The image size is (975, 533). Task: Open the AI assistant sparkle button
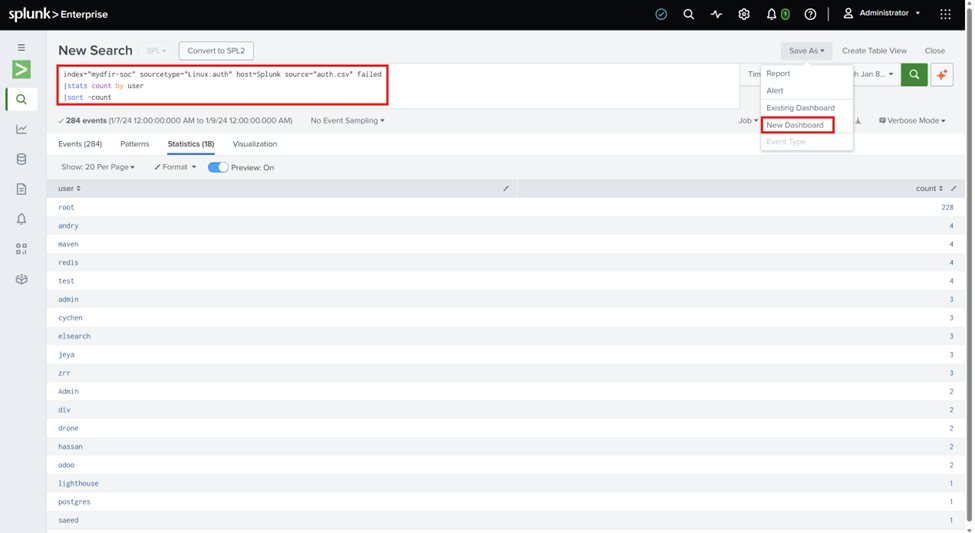[x=942, y=75]
